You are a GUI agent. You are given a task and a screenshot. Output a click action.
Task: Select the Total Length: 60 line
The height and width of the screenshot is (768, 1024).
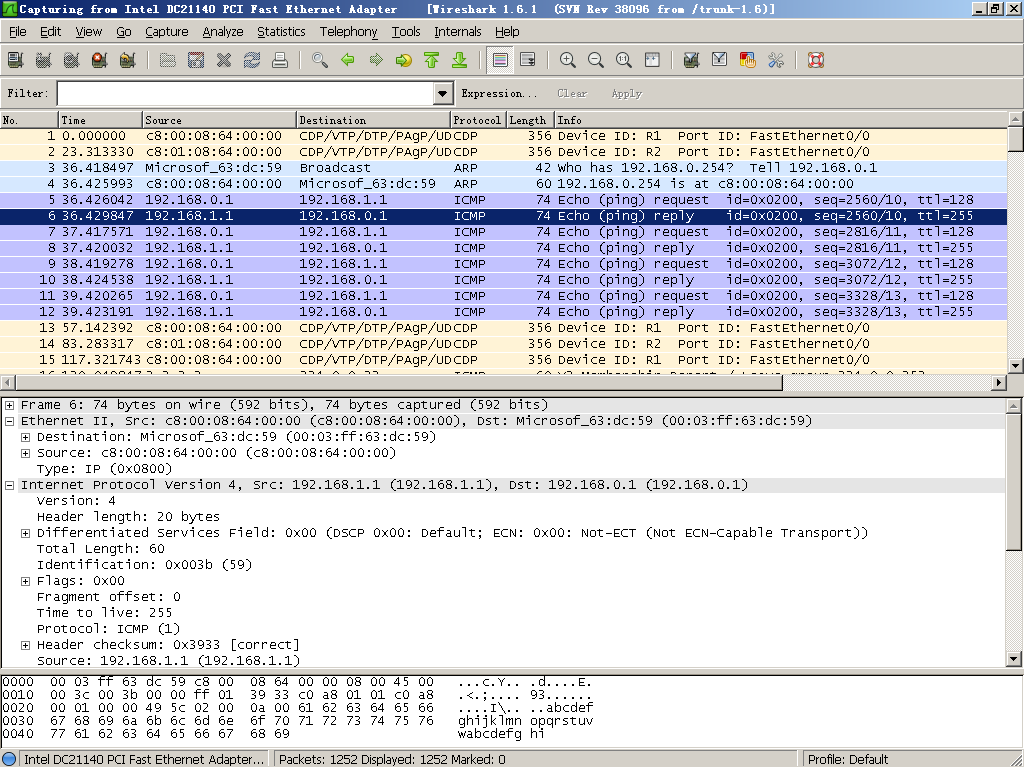101,549
